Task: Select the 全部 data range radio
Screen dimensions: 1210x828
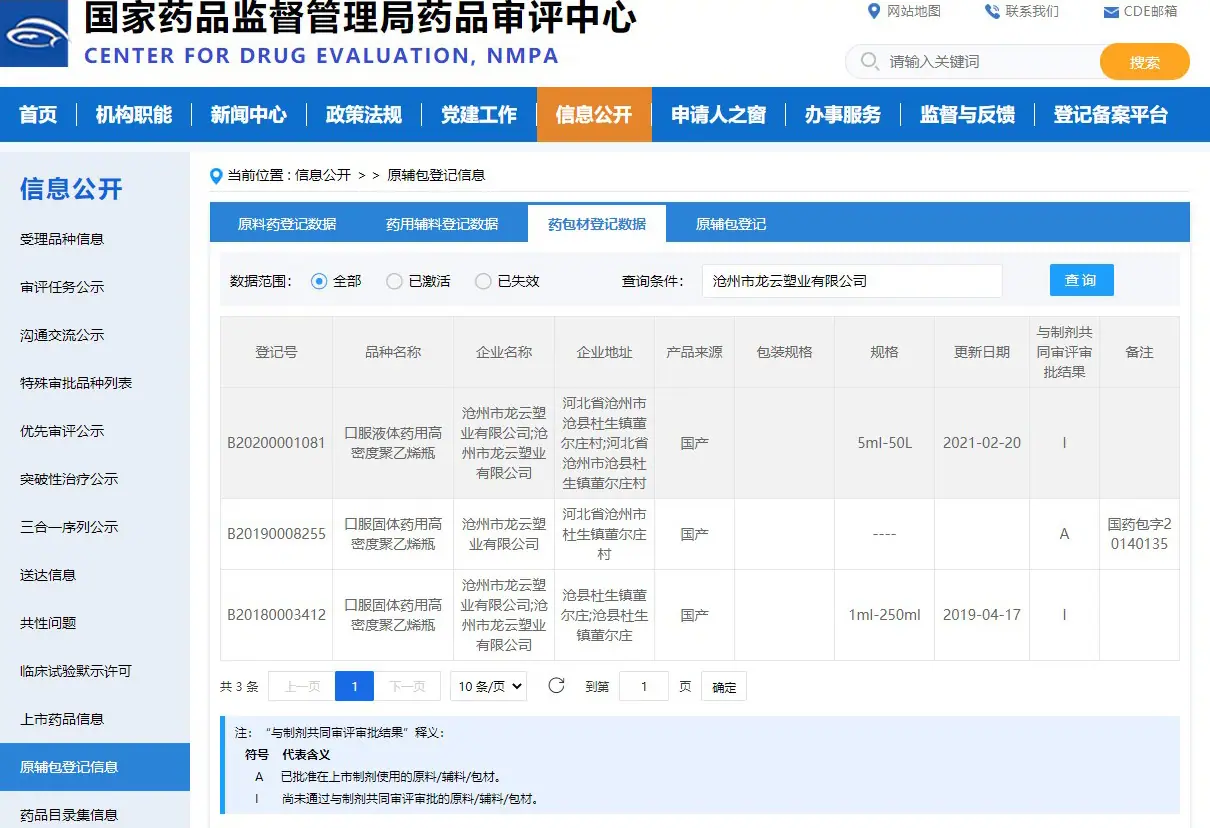Action: [x=319, y=281]
